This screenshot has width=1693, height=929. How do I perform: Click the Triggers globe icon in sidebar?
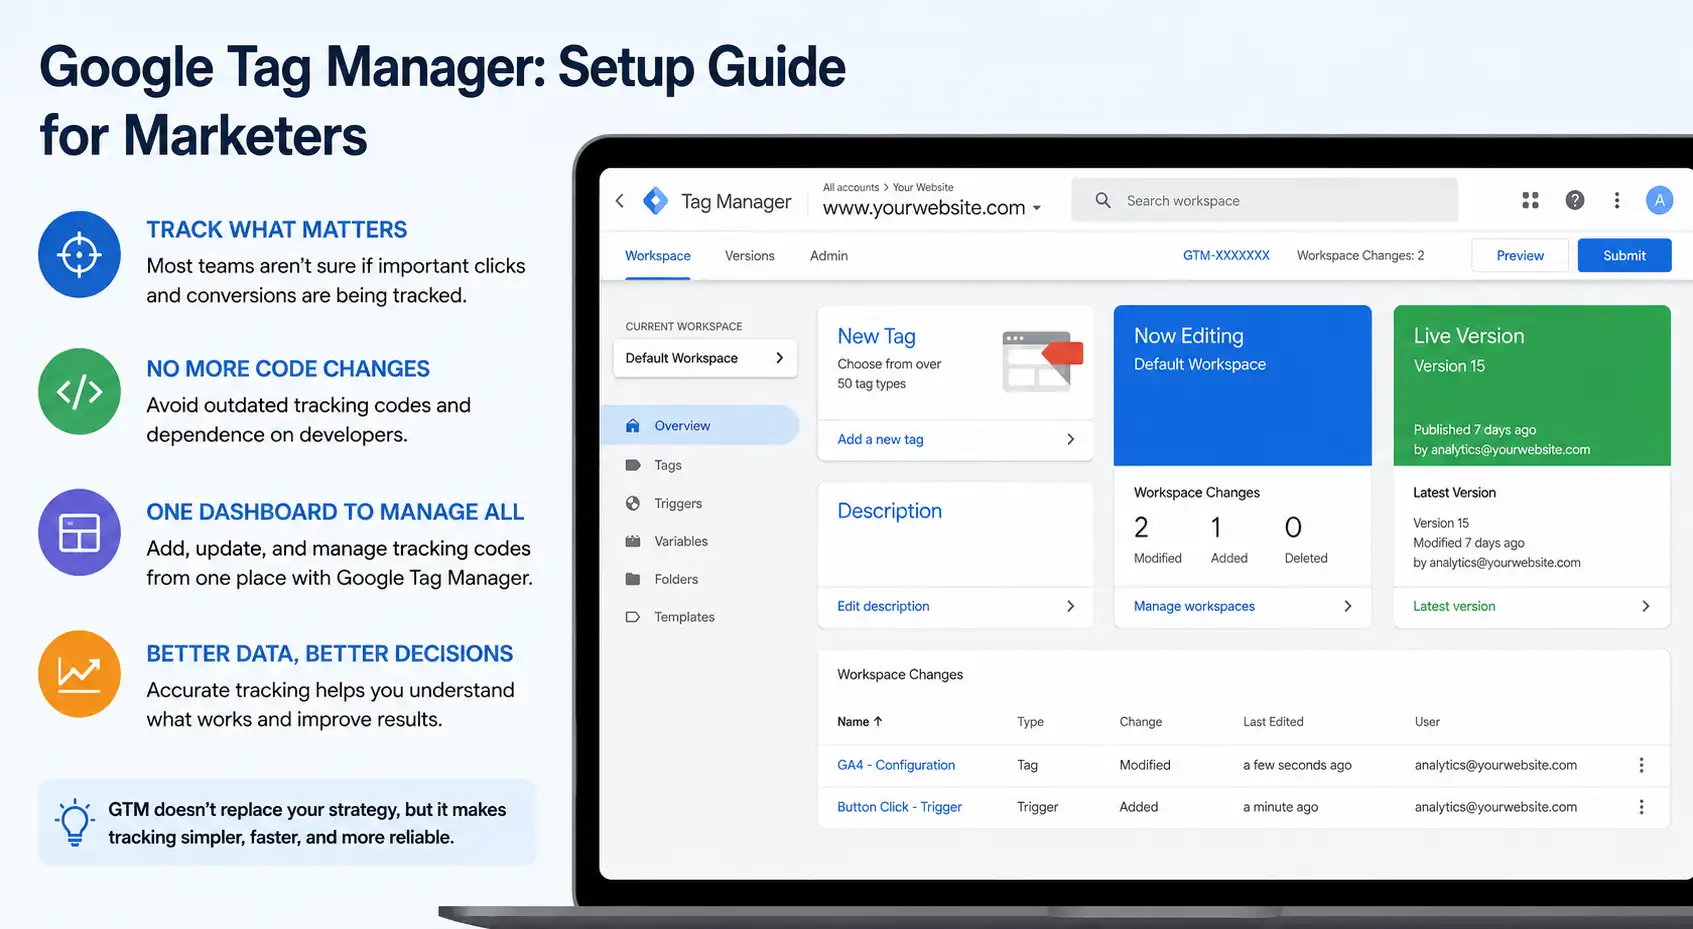(x=632, y=503)
